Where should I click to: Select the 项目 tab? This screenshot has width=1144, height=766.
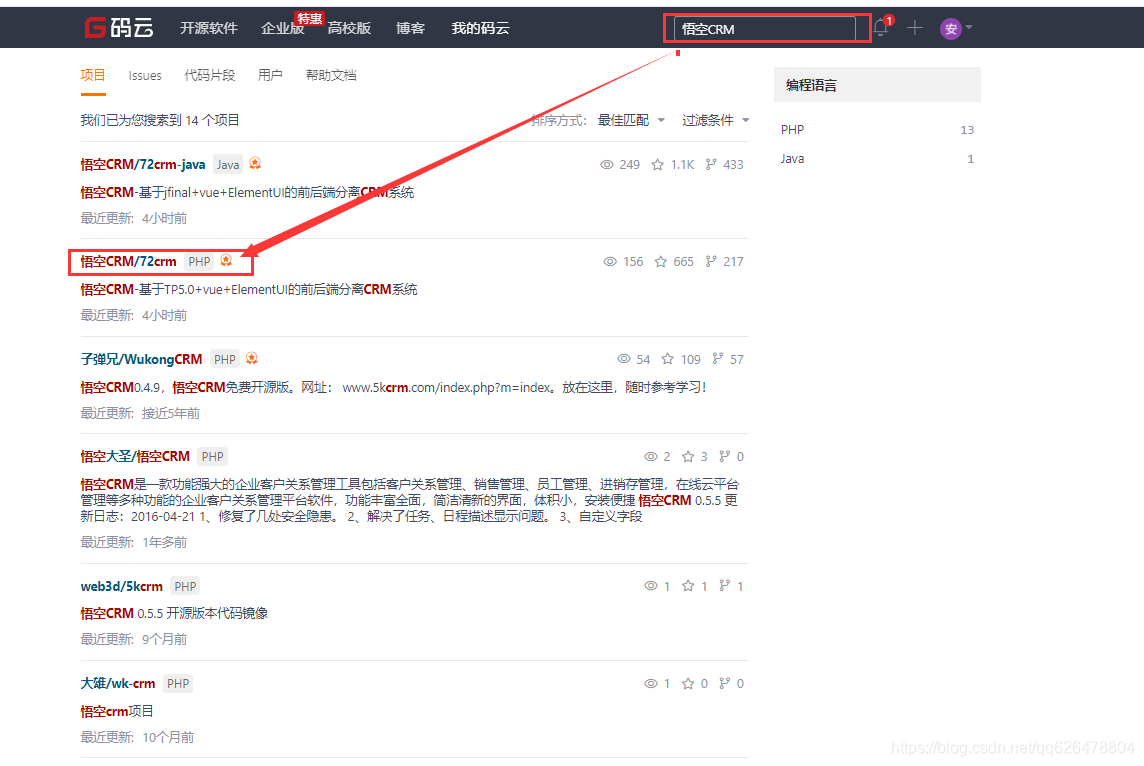(x=93, y=75)
